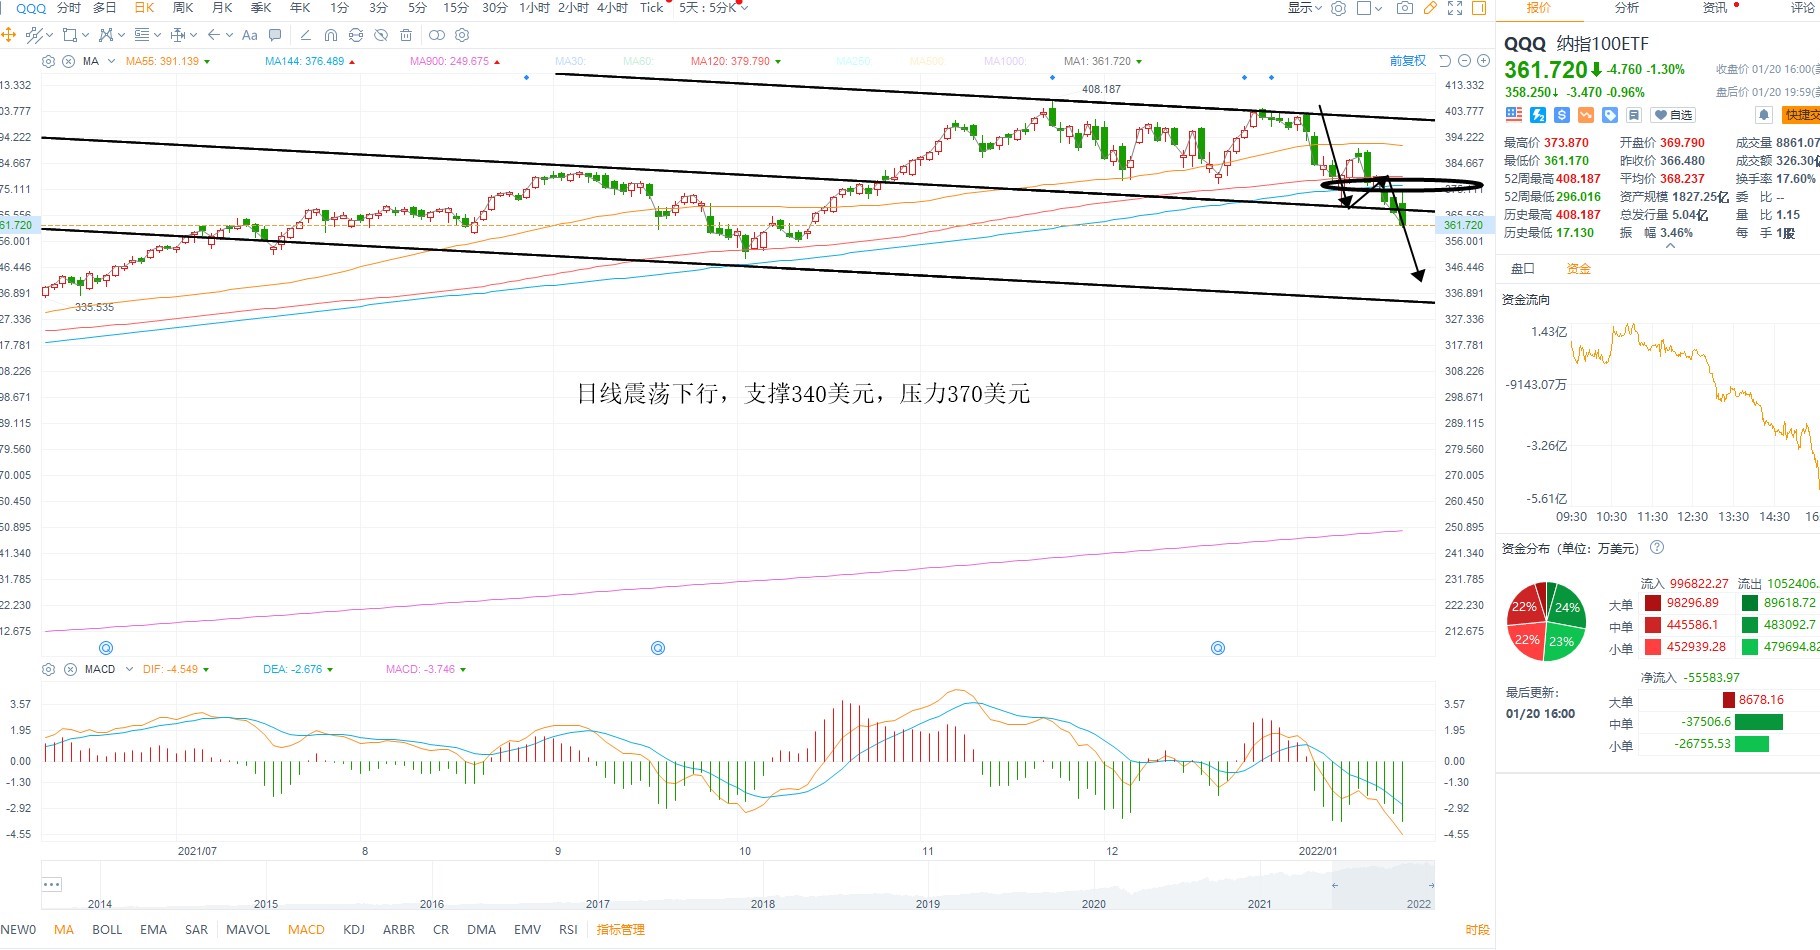Screen dimensions: 1820x950
Task: Select the pattern/wave drawing tool
Action: (106, 35)
